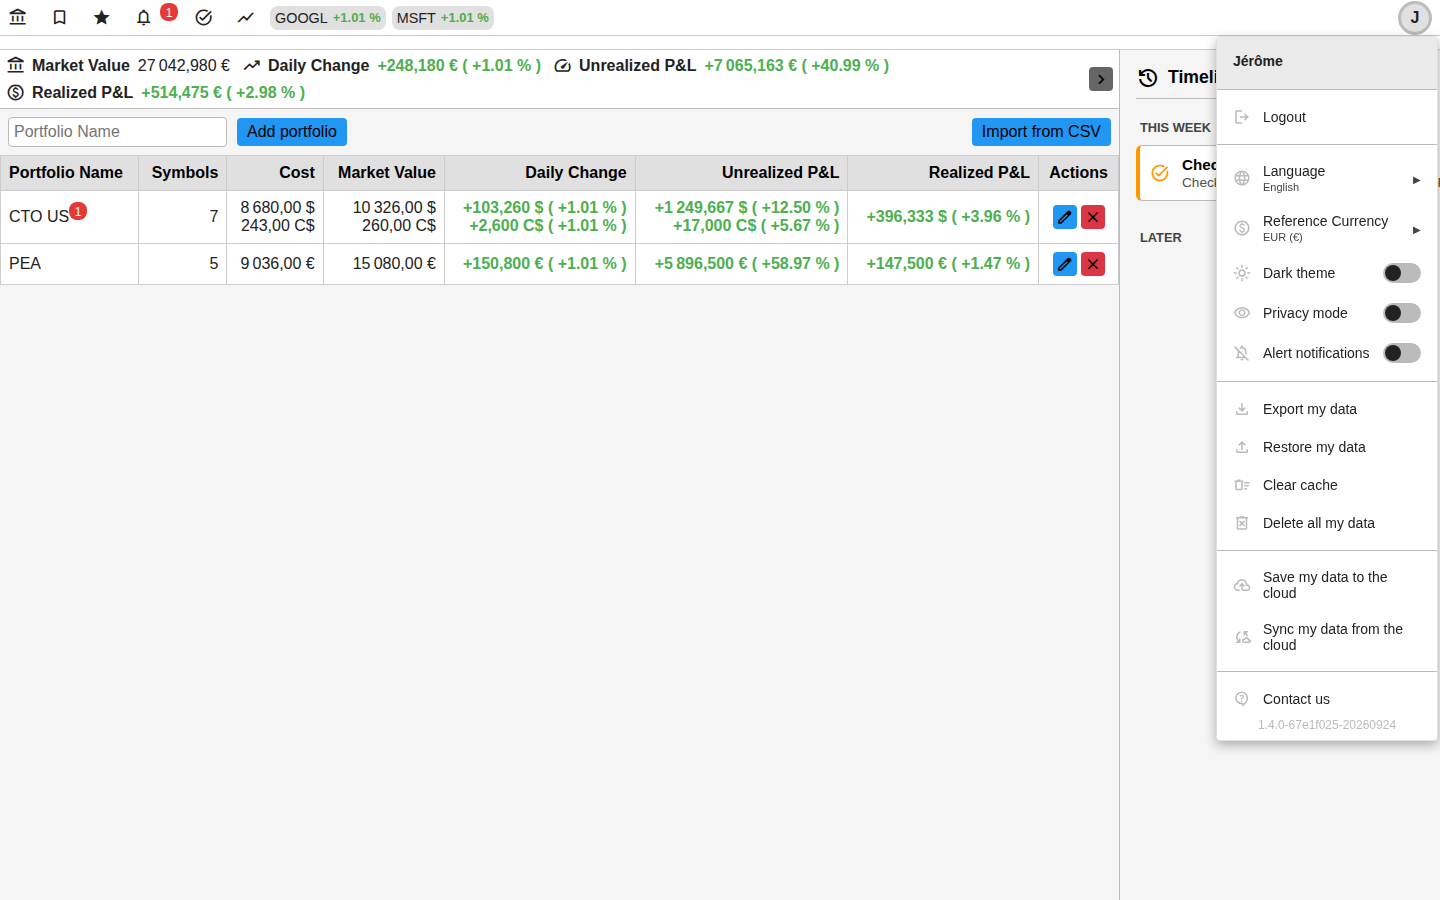Turn on Privacy mode switch

click(1402, 313)
